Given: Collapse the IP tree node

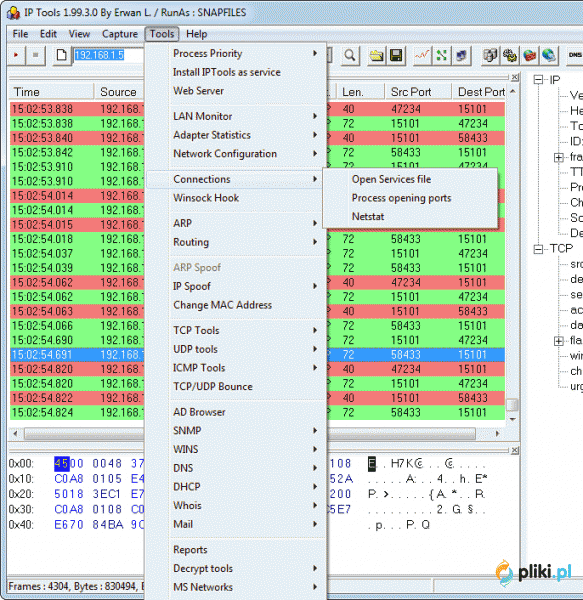Looking at the screenshot, I should coord(538,80).
